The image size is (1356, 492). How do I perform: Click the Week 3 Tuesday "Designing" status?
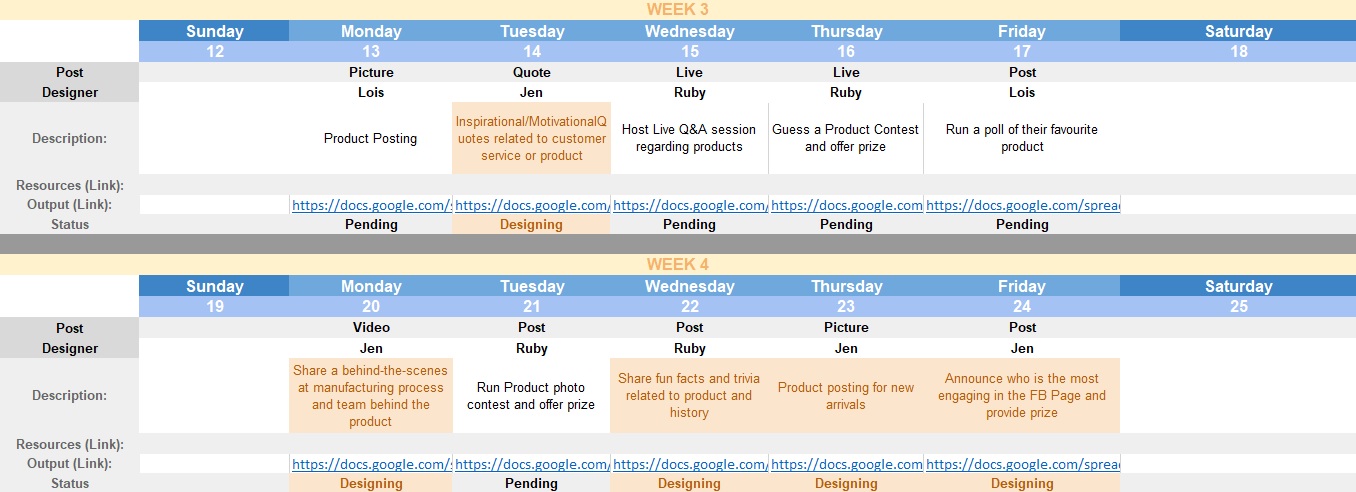532,225
